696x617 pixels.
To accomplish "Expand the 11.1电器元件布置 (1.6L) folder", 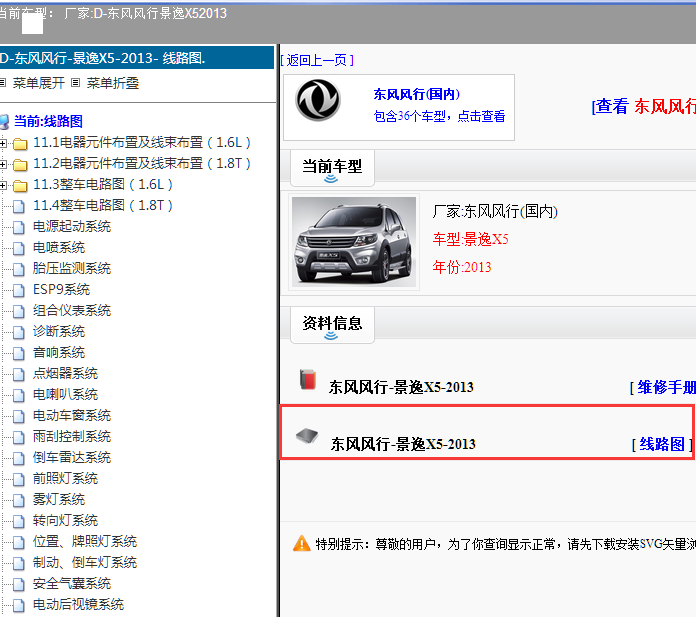I will coord(3,143).
